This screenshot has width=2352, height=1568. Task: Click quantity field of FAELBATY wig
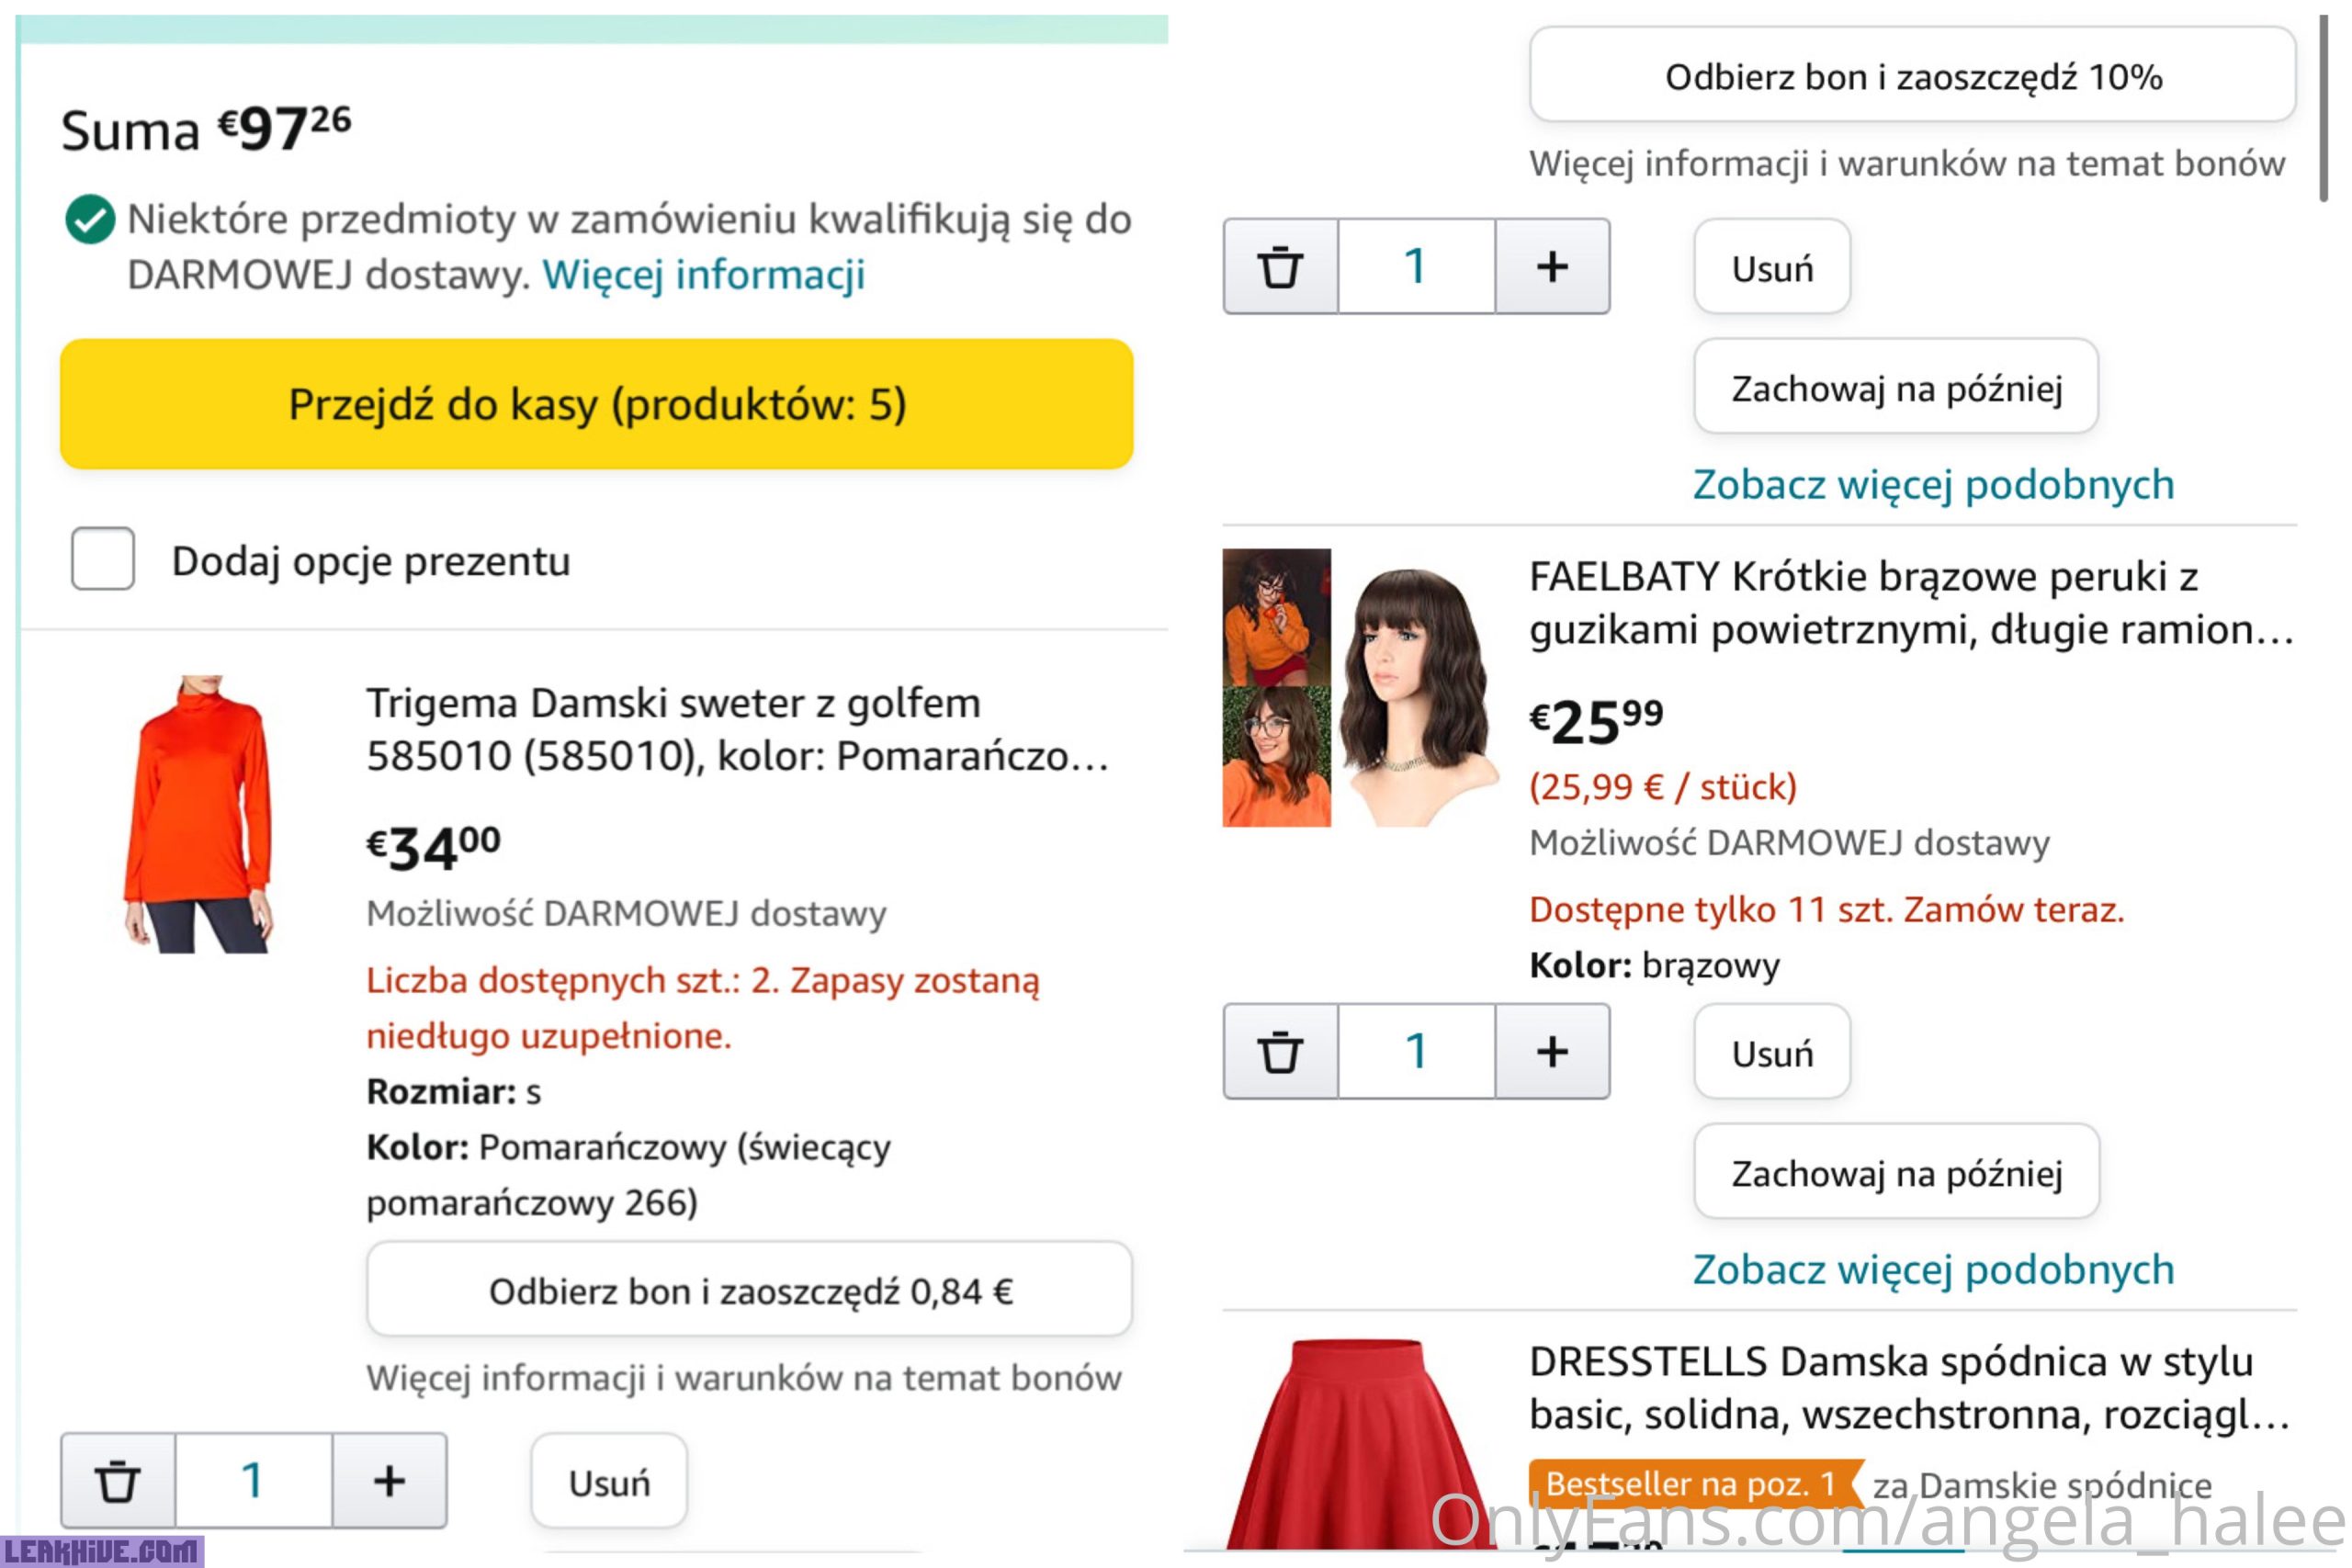pyautogui.click(x=1416, y=1052)
